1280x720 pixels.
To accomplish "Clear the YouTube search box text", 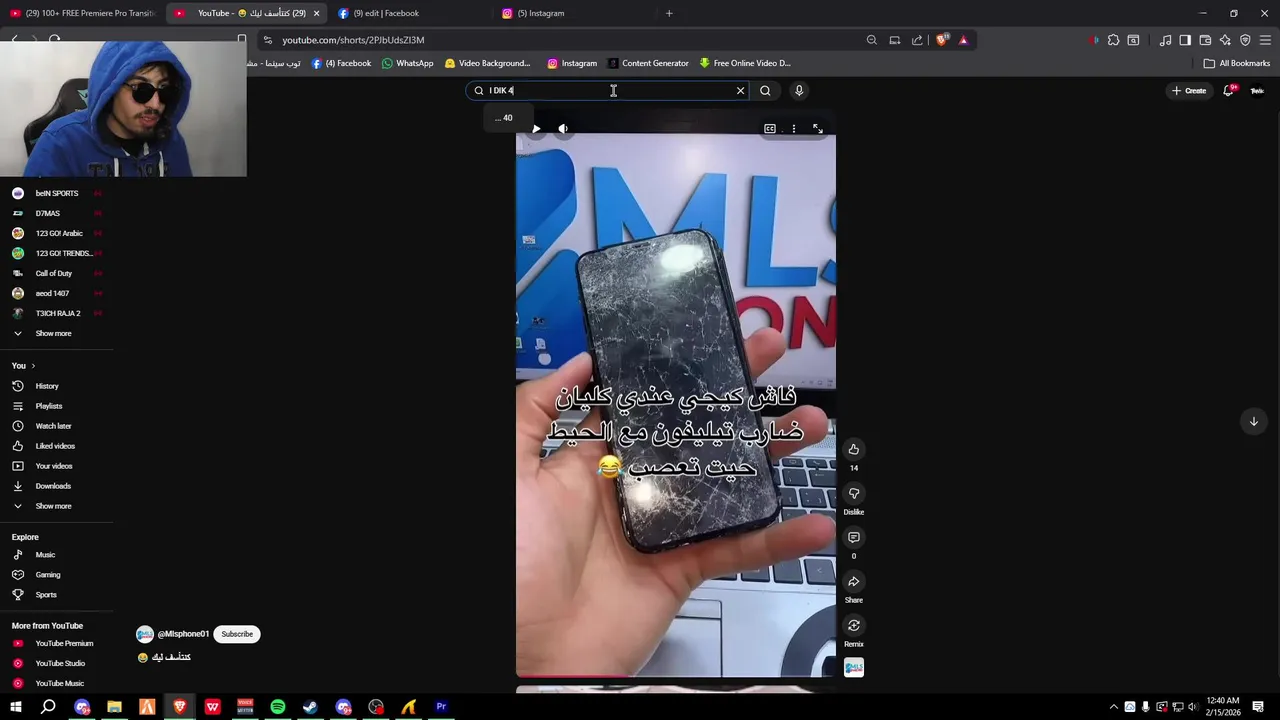I will (x=741, y=91).
